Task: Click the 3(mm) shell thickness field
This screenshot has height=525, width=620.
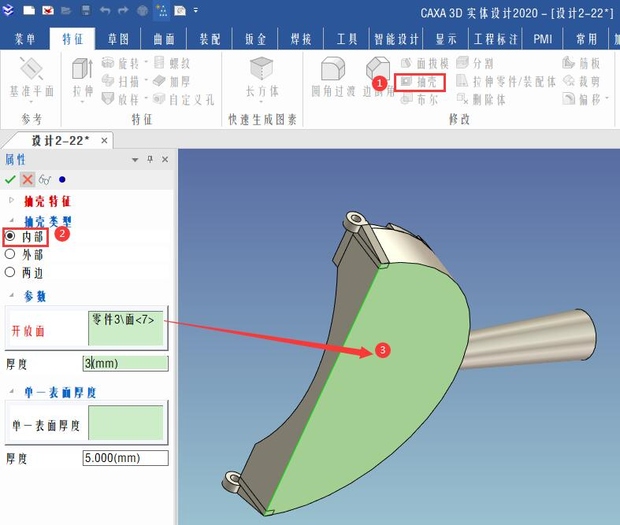Action: coord(125,363)
